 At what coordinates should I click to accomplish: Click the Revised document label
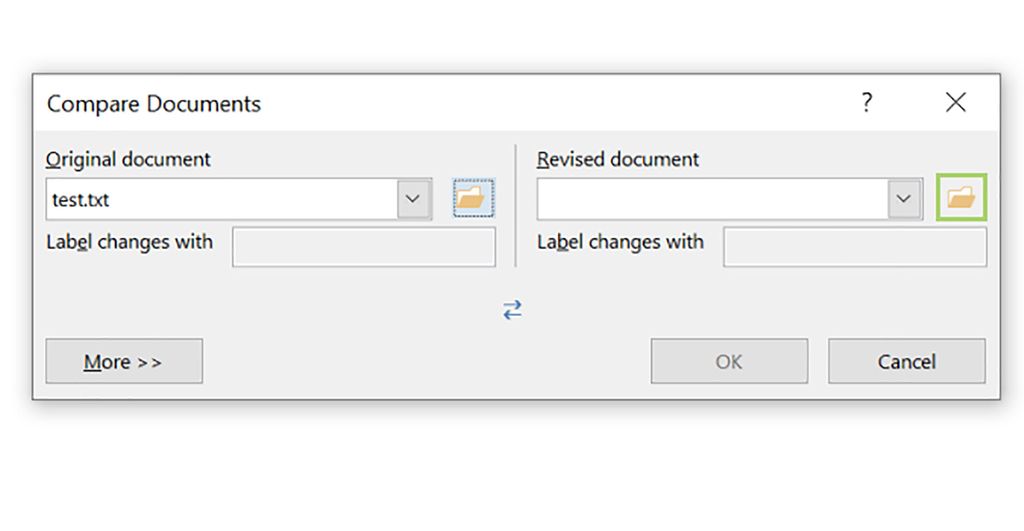tap(618, 159)
